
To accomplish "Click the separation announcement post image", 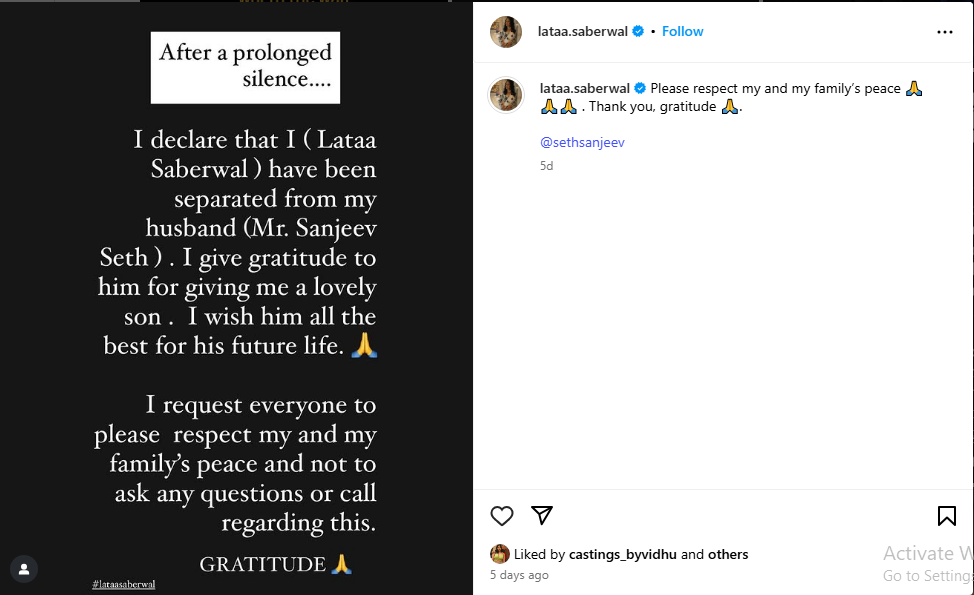I will (x=237, y=300).
